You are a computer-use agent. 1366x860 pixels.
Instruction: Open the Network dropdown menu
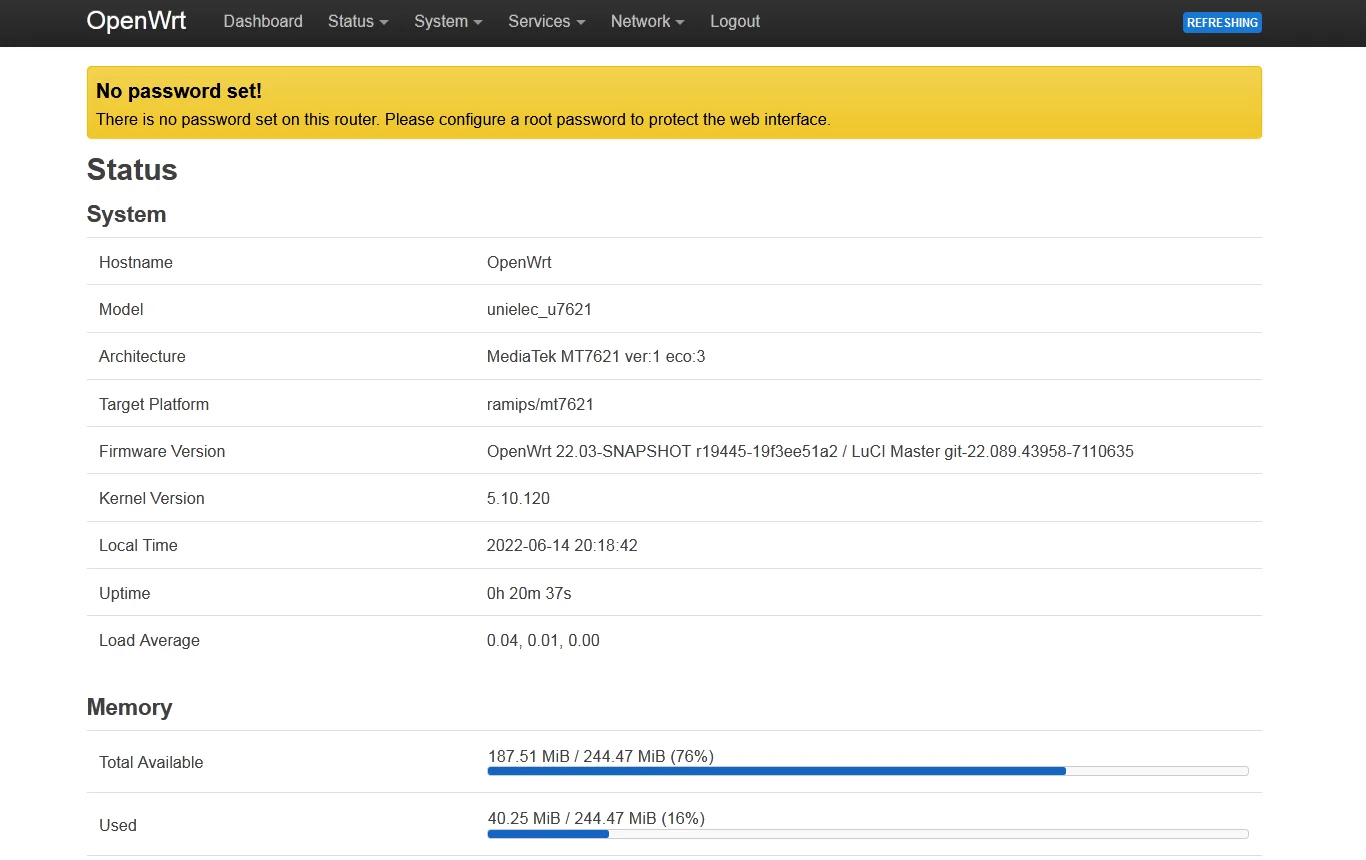tap(647, 21)
